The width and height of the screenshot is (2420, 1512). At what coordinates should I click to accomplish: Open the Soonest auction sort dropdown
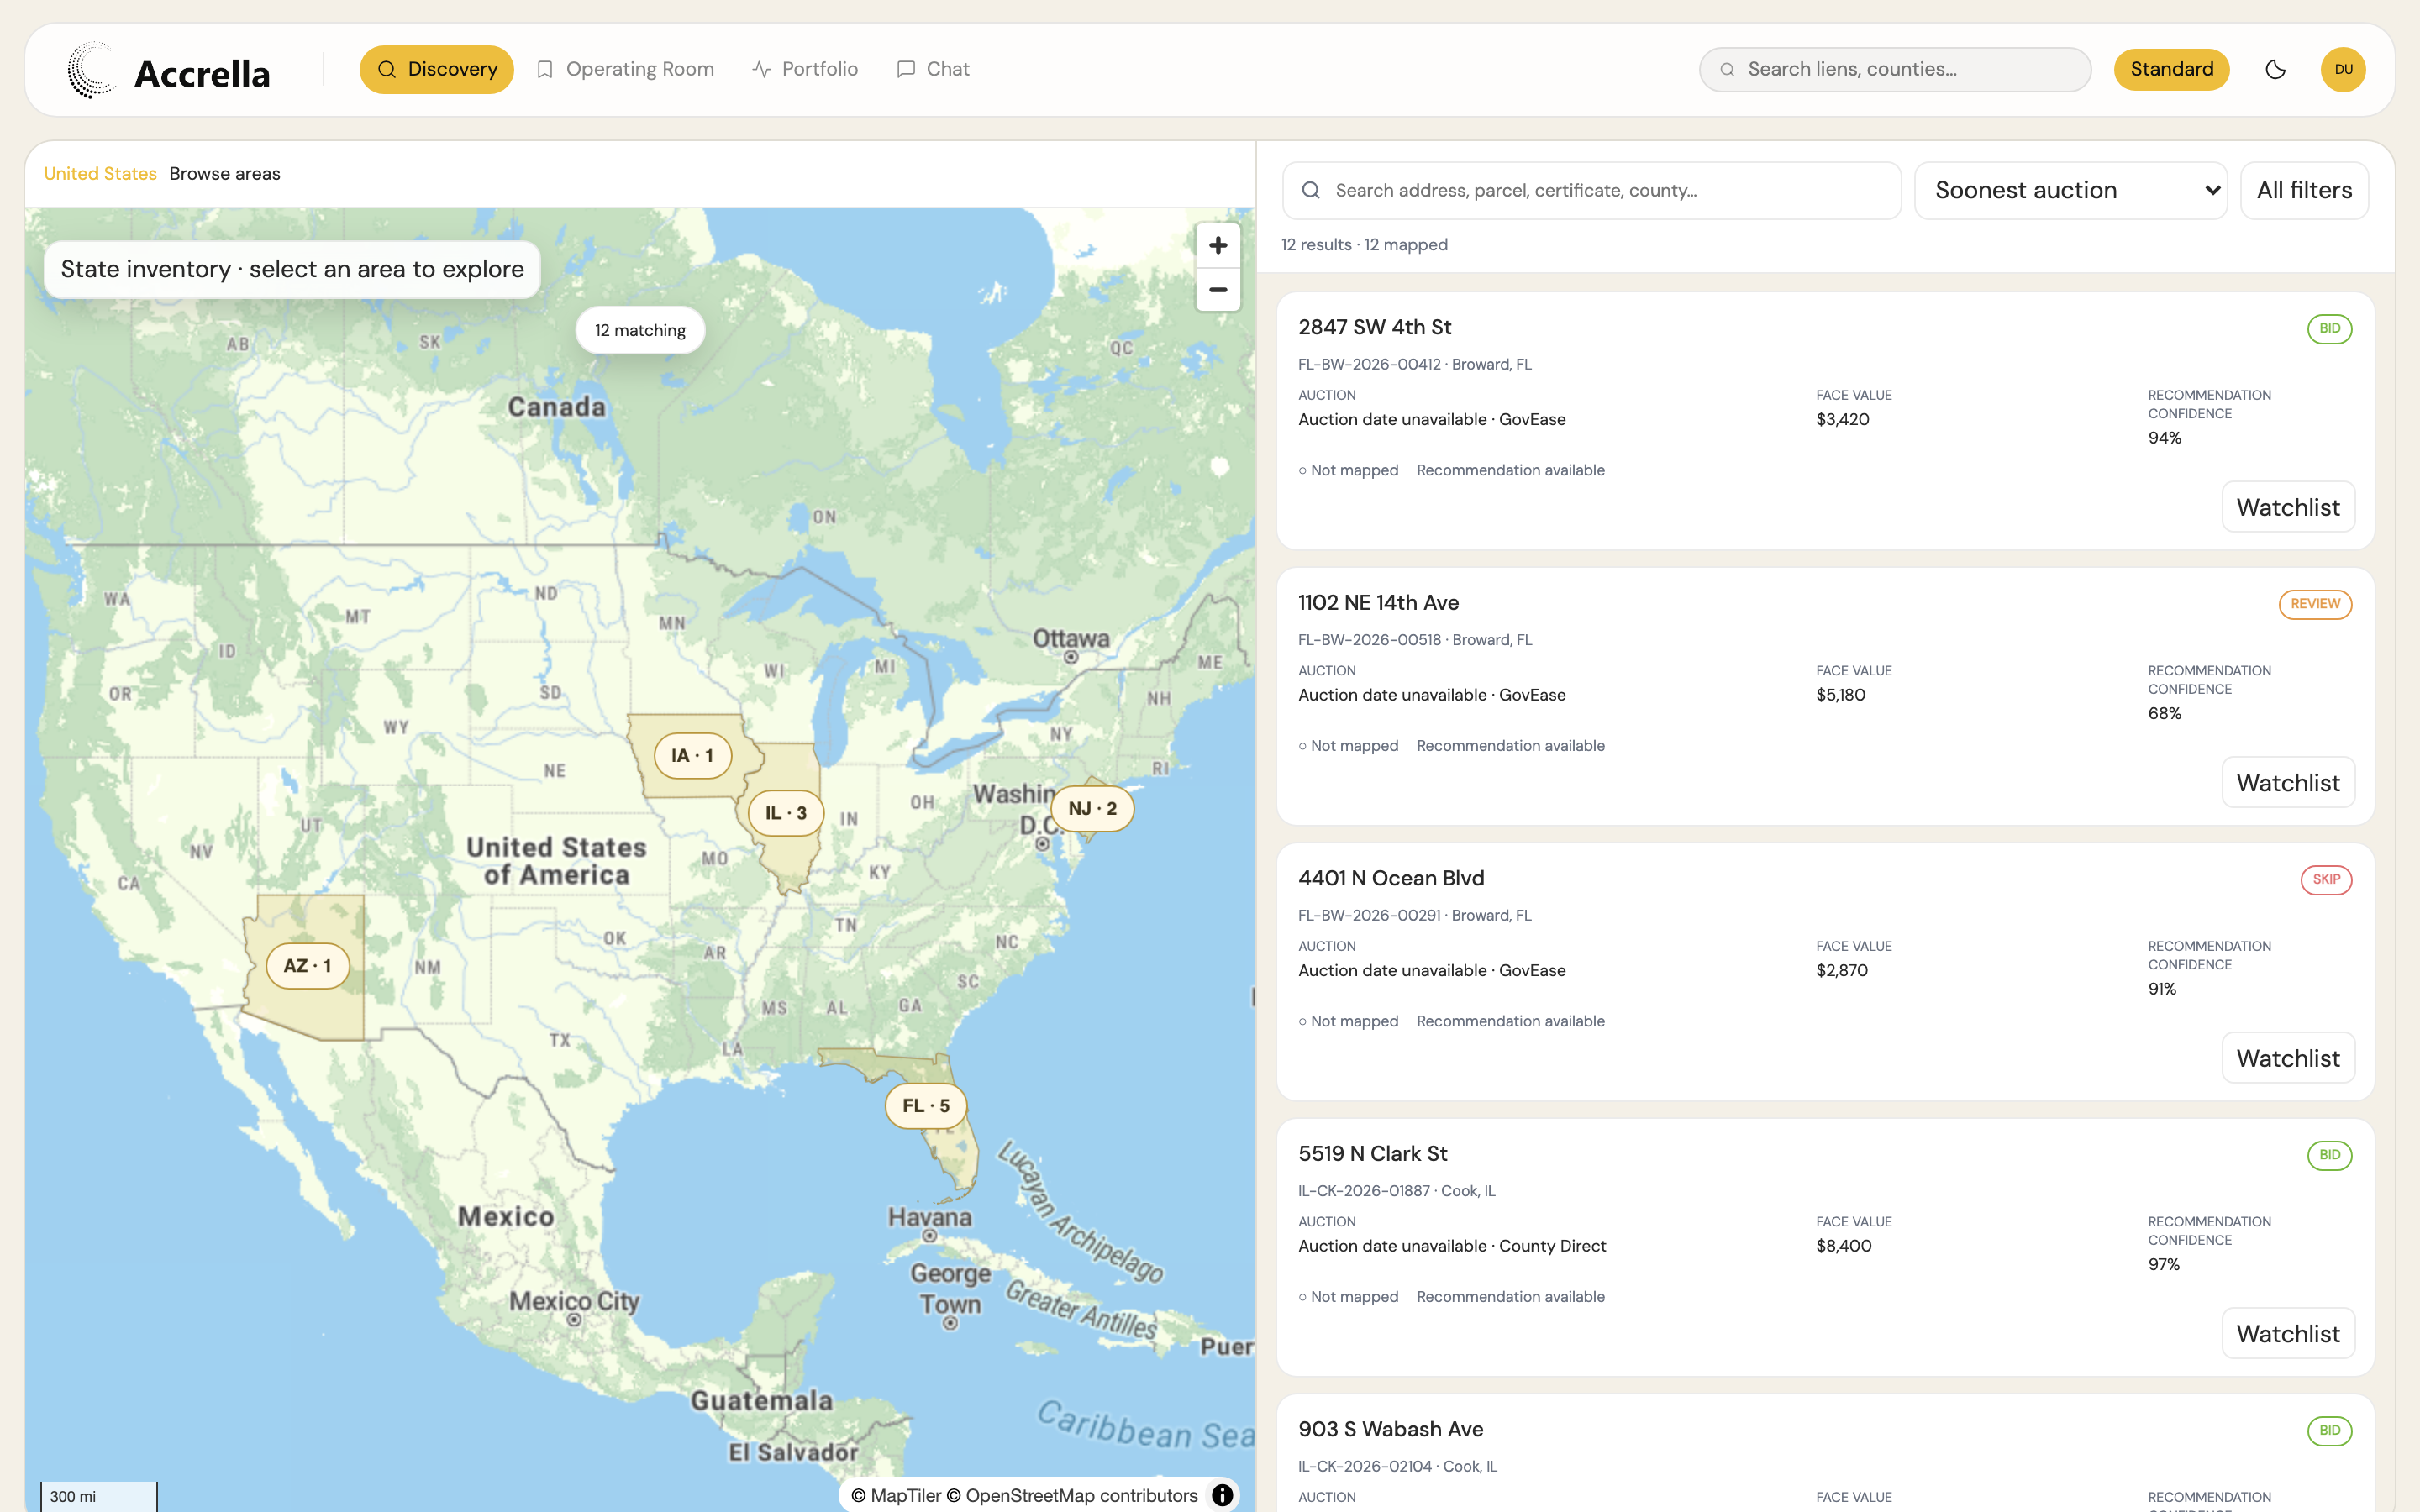pyautogui.click(x=2071, y=190)
